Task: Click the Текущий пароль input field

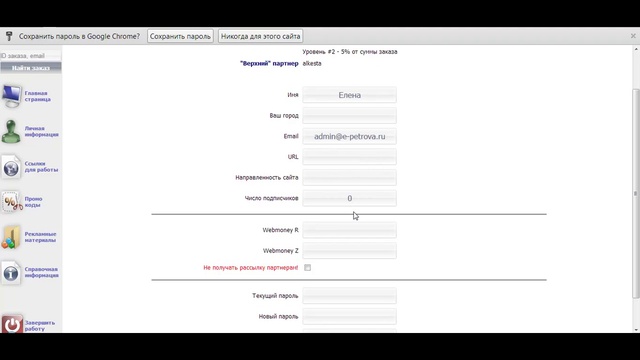Action: pyautogui.click(x=349, y=296)
